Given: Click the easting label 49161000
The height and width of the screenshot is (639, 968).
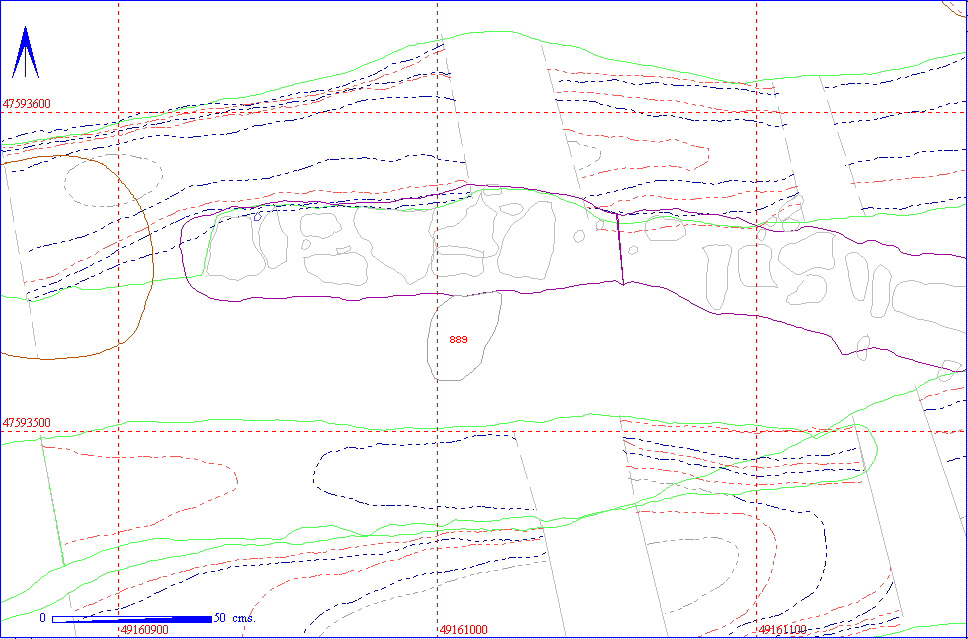Looking at the screenshot, I should [464, 630].
